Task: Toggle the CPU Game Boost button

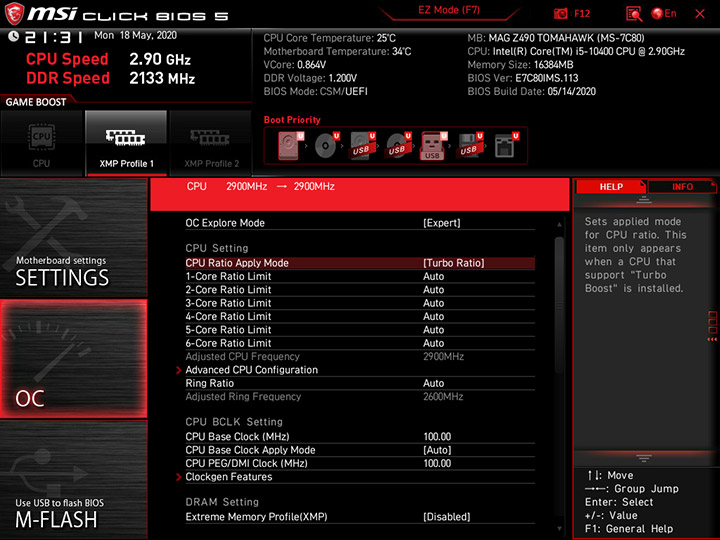Action: coord(41,143)
